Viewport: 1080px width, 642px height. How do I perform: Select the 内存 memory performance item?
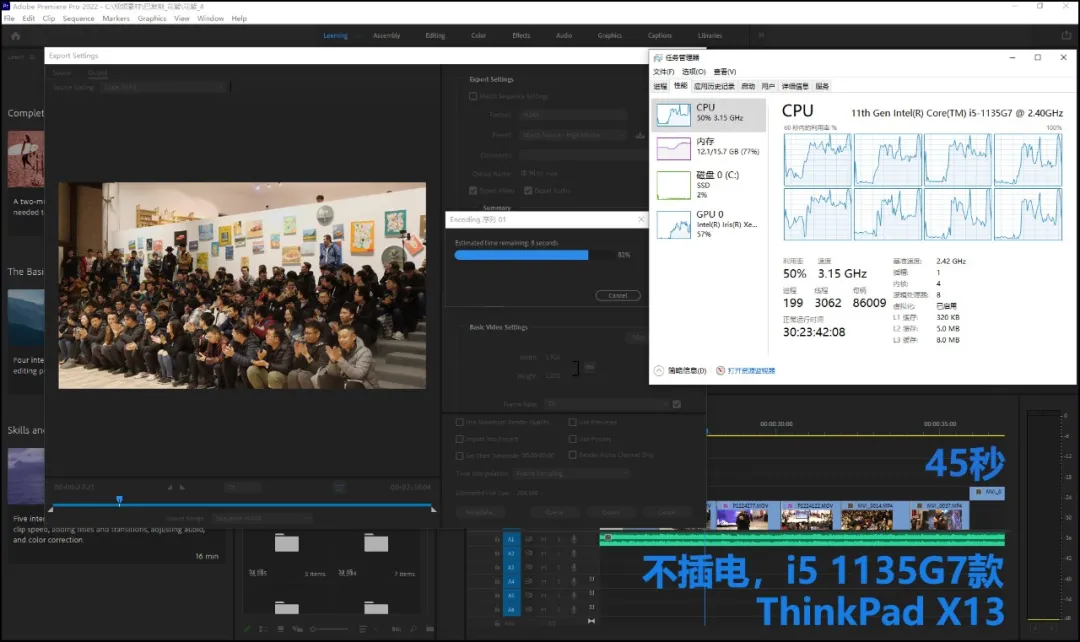tap(709, 147)
